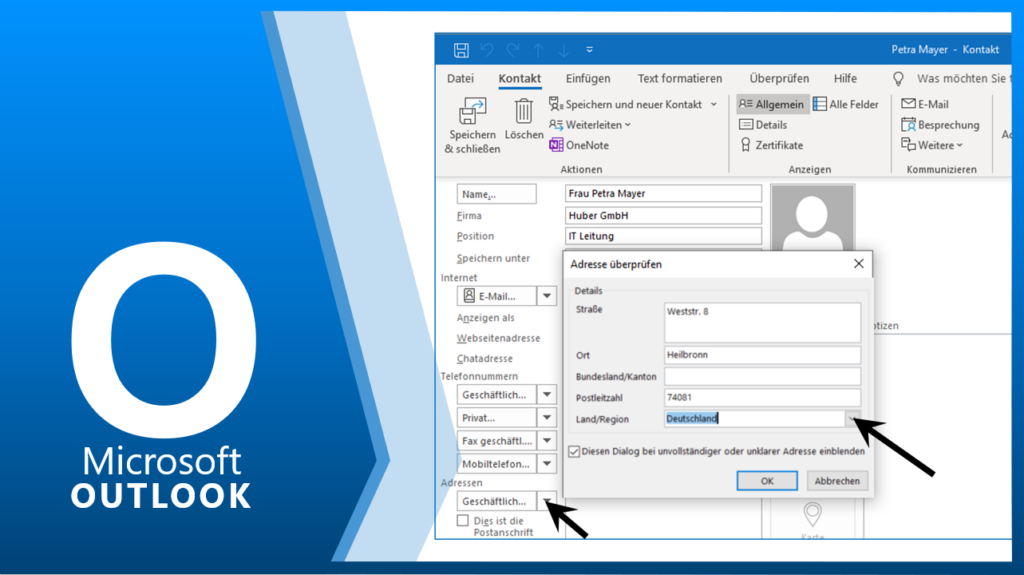The image size is (1024, 575).
Task: Click the contact photo placeholder
Action: (812, 218)
